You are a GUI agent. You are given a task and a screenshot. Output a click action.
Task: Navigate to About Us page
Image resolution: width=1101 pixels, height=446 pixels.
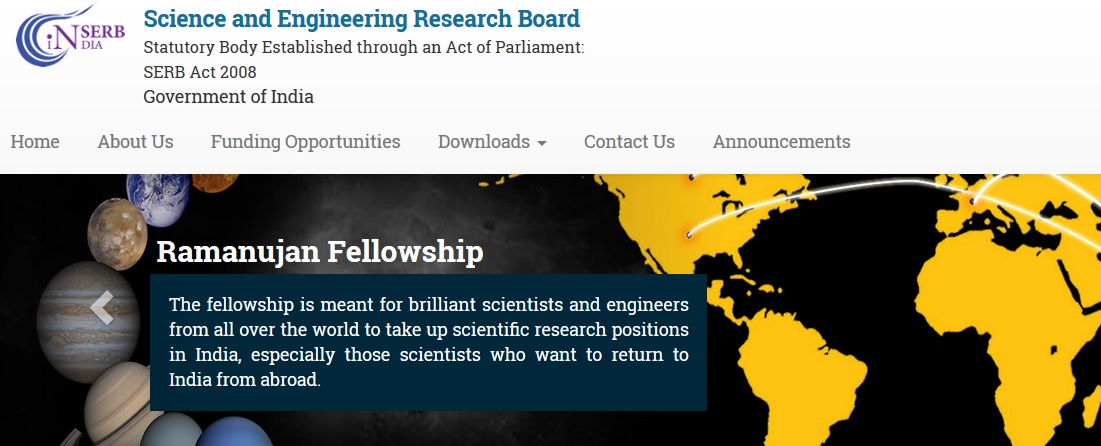pos(135,142)
